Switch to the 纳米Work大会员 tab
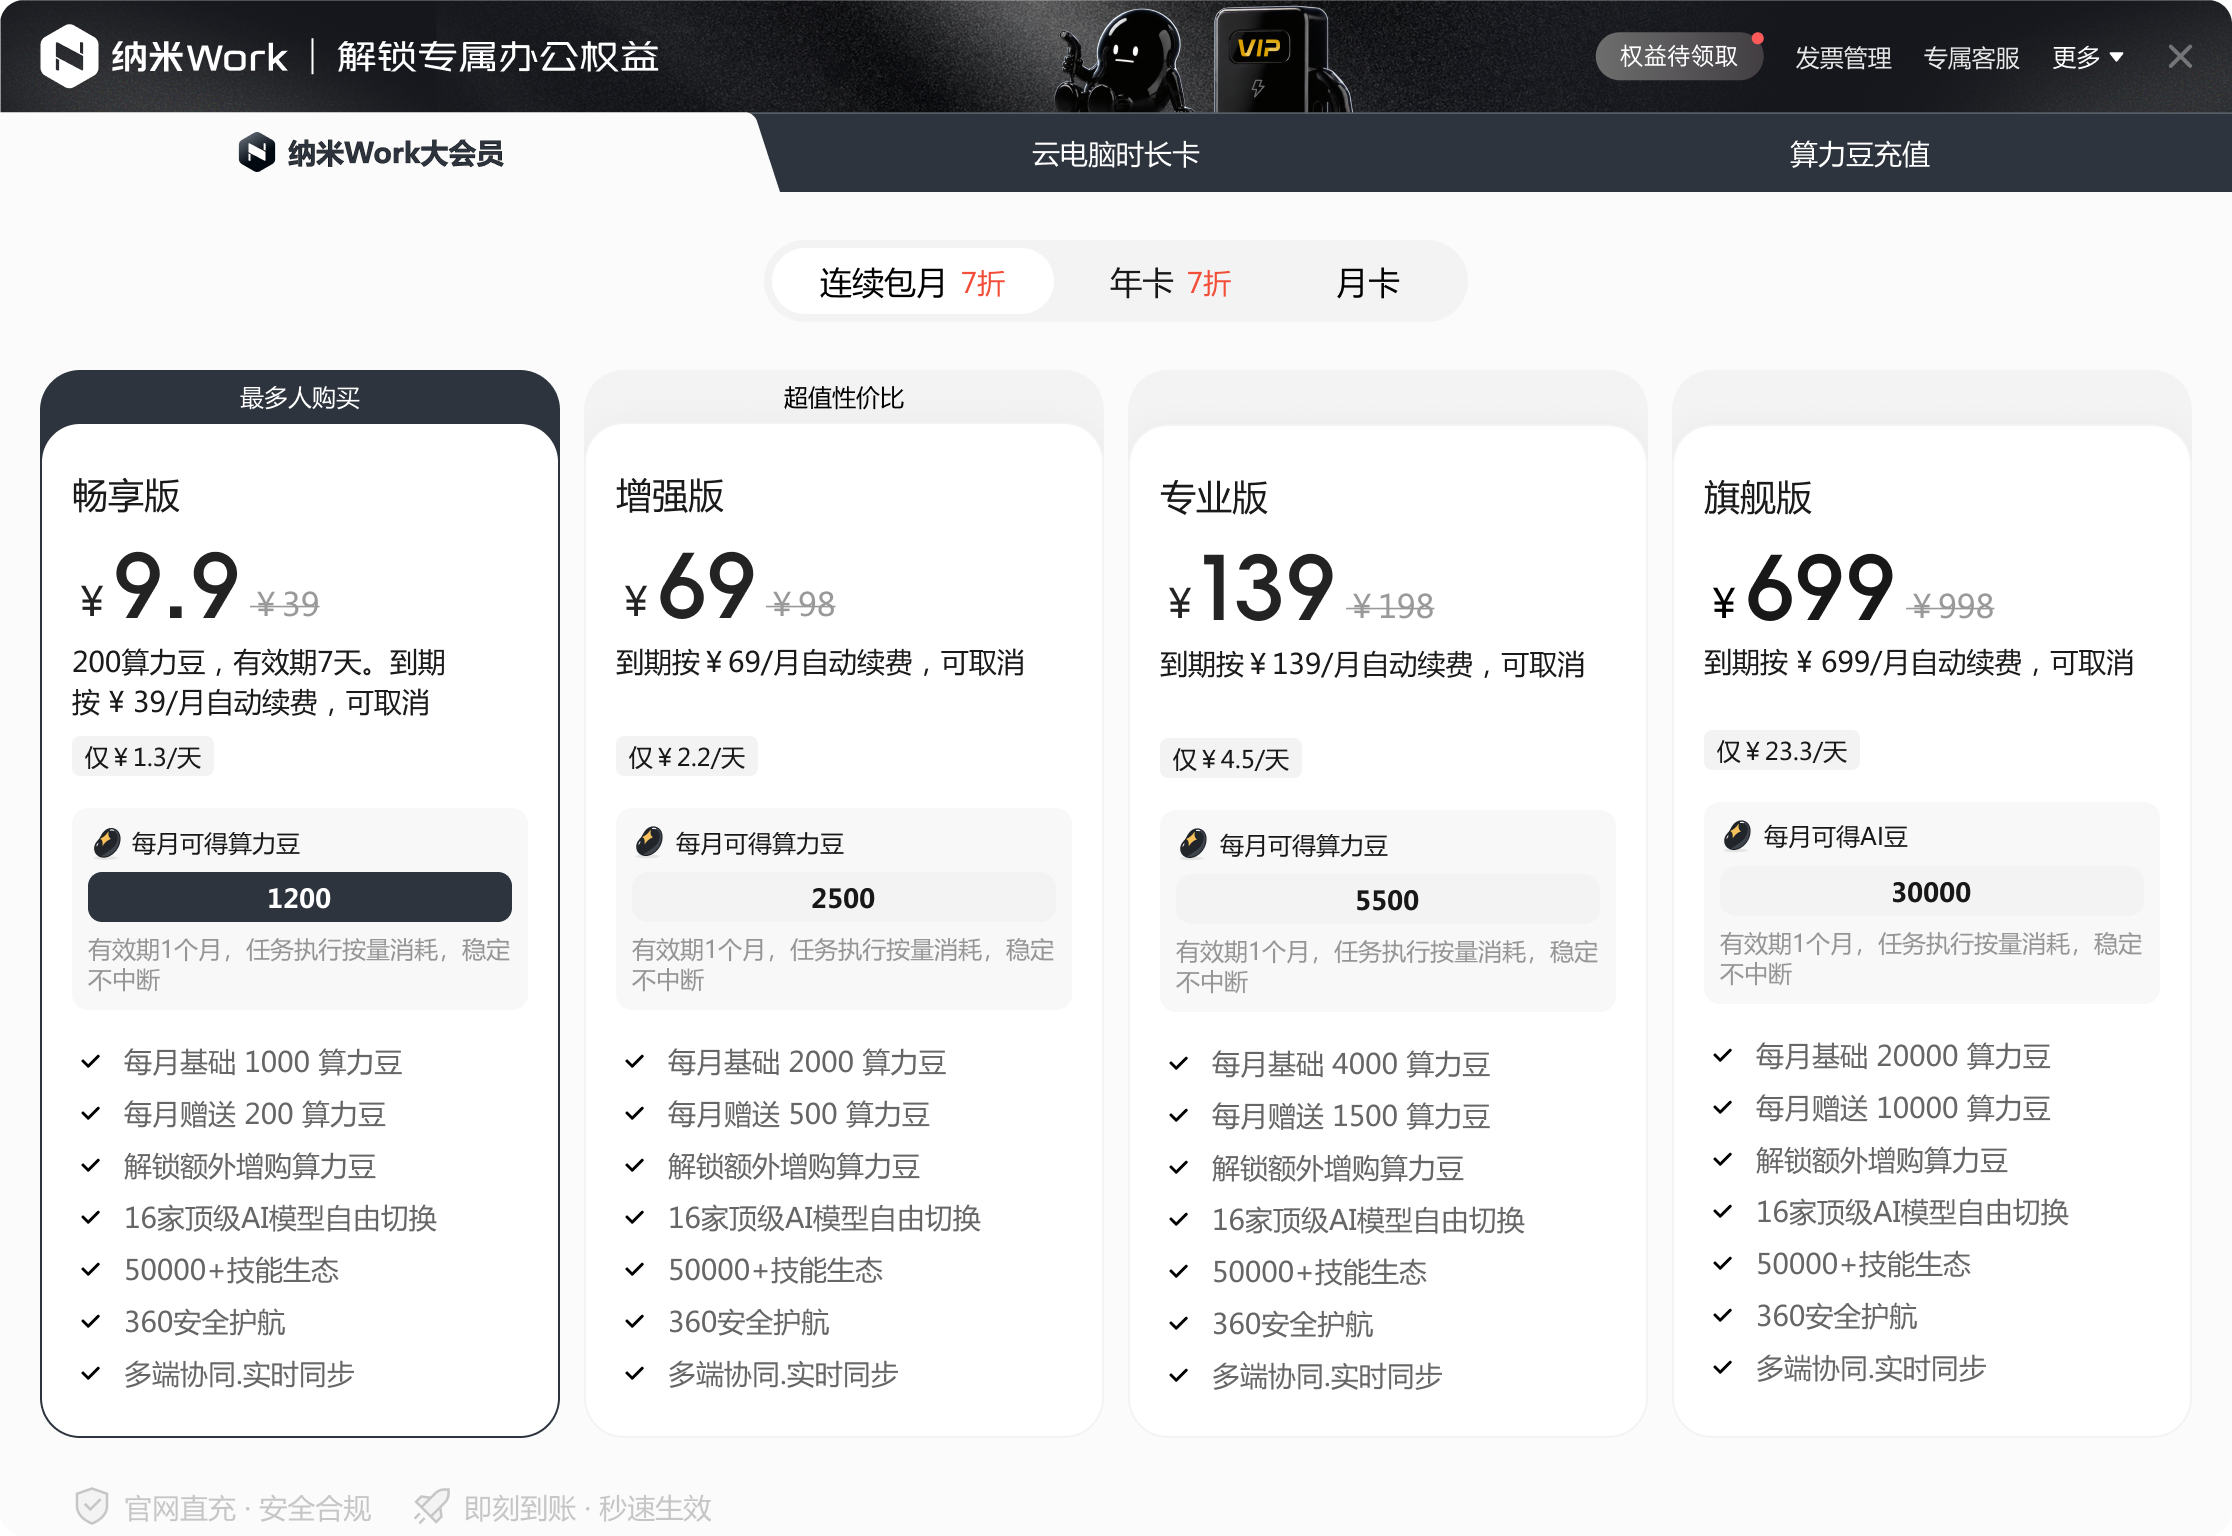The width and height of the screenshot is (2232, 1536). (371, 152)
